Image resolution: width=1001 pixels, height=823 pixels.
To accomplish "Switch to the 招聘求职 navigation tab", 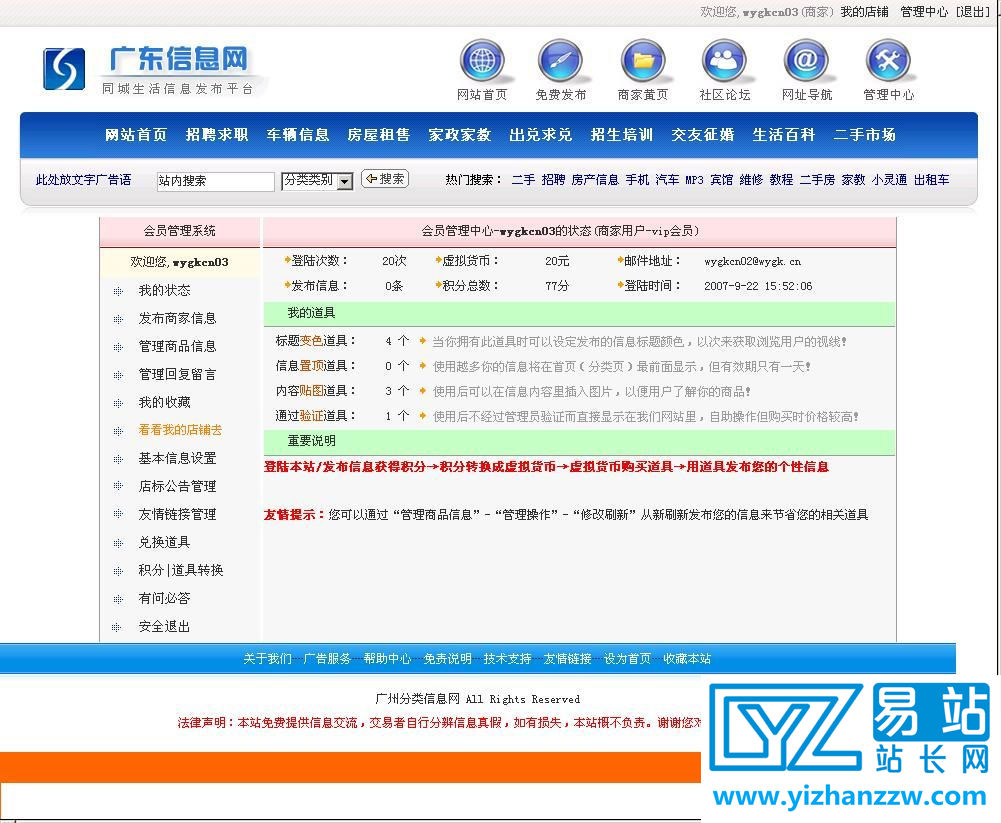I will [x=217, y=134].
